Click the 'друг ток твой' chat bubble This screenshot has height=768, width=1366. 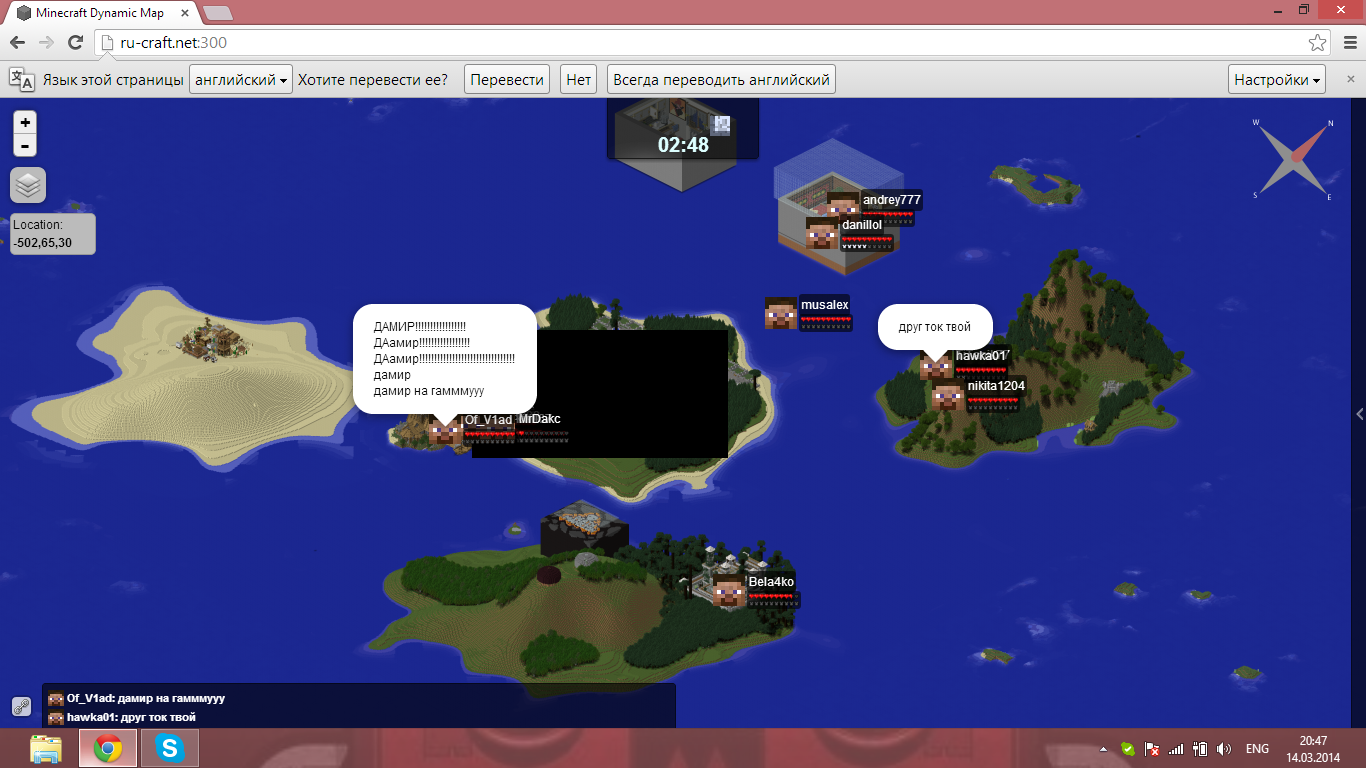937,327
